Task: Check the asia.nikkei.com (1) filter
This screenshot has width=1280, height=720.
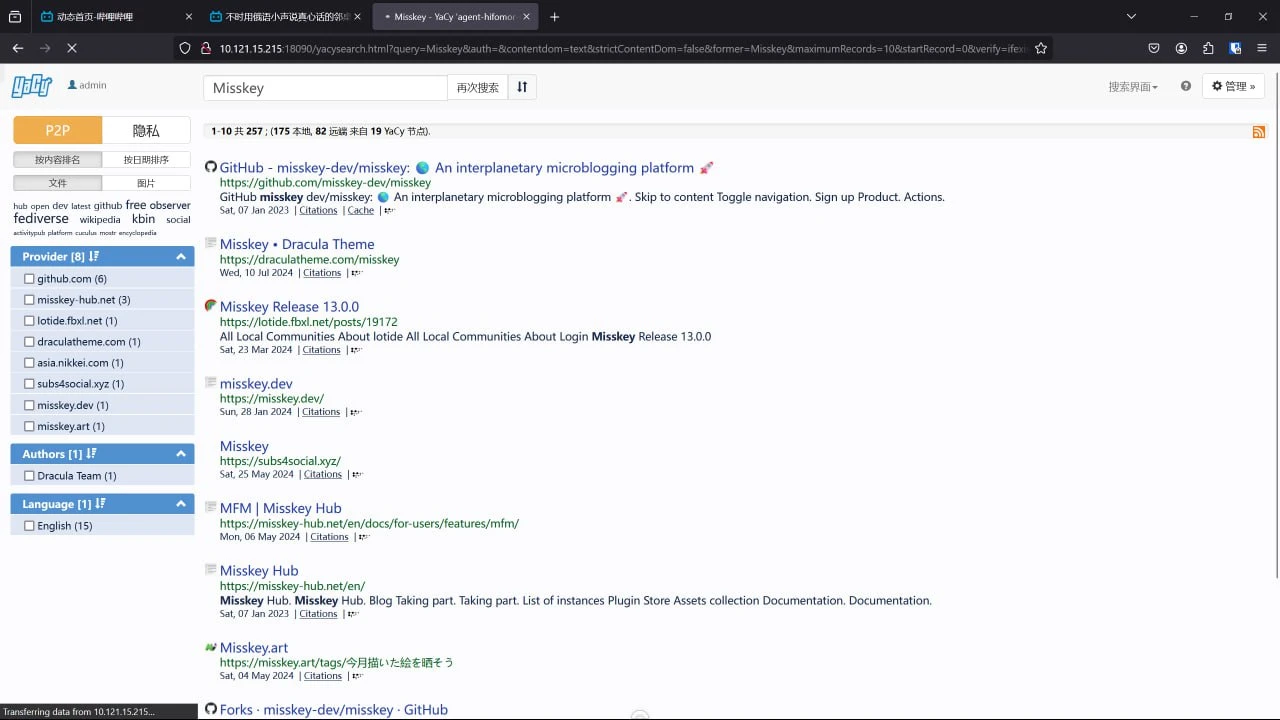Action: pos(29,363)
